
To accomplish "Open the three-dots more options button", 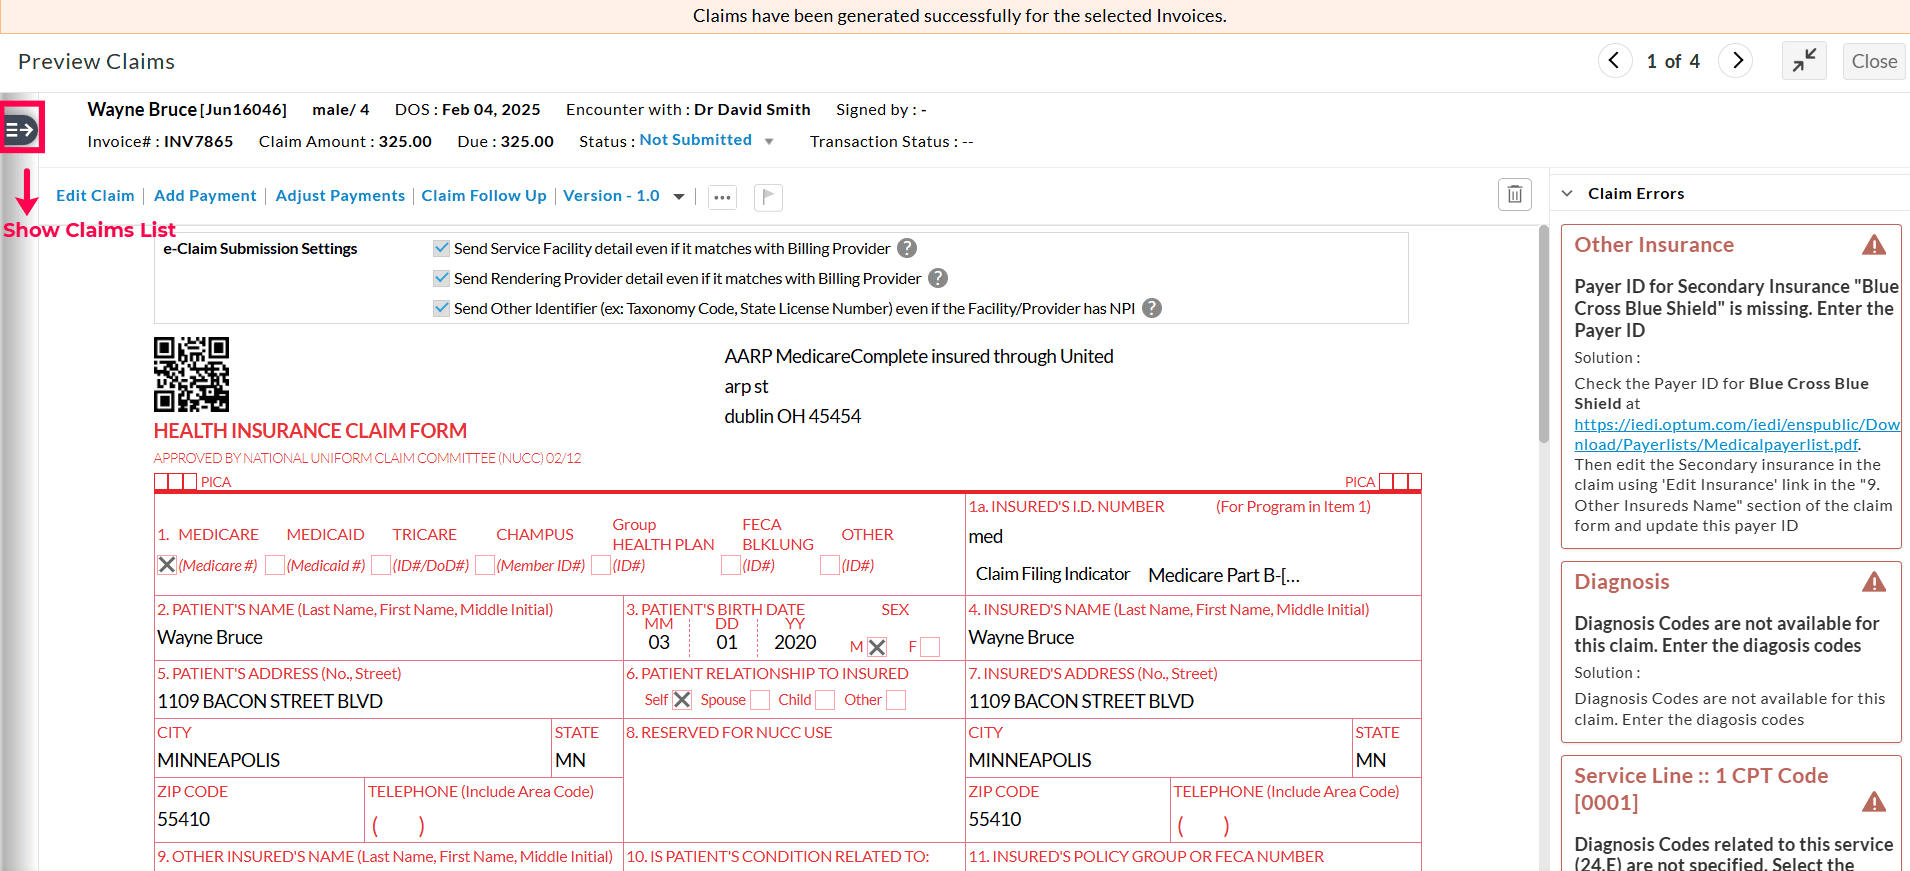I will pos(722,197).
